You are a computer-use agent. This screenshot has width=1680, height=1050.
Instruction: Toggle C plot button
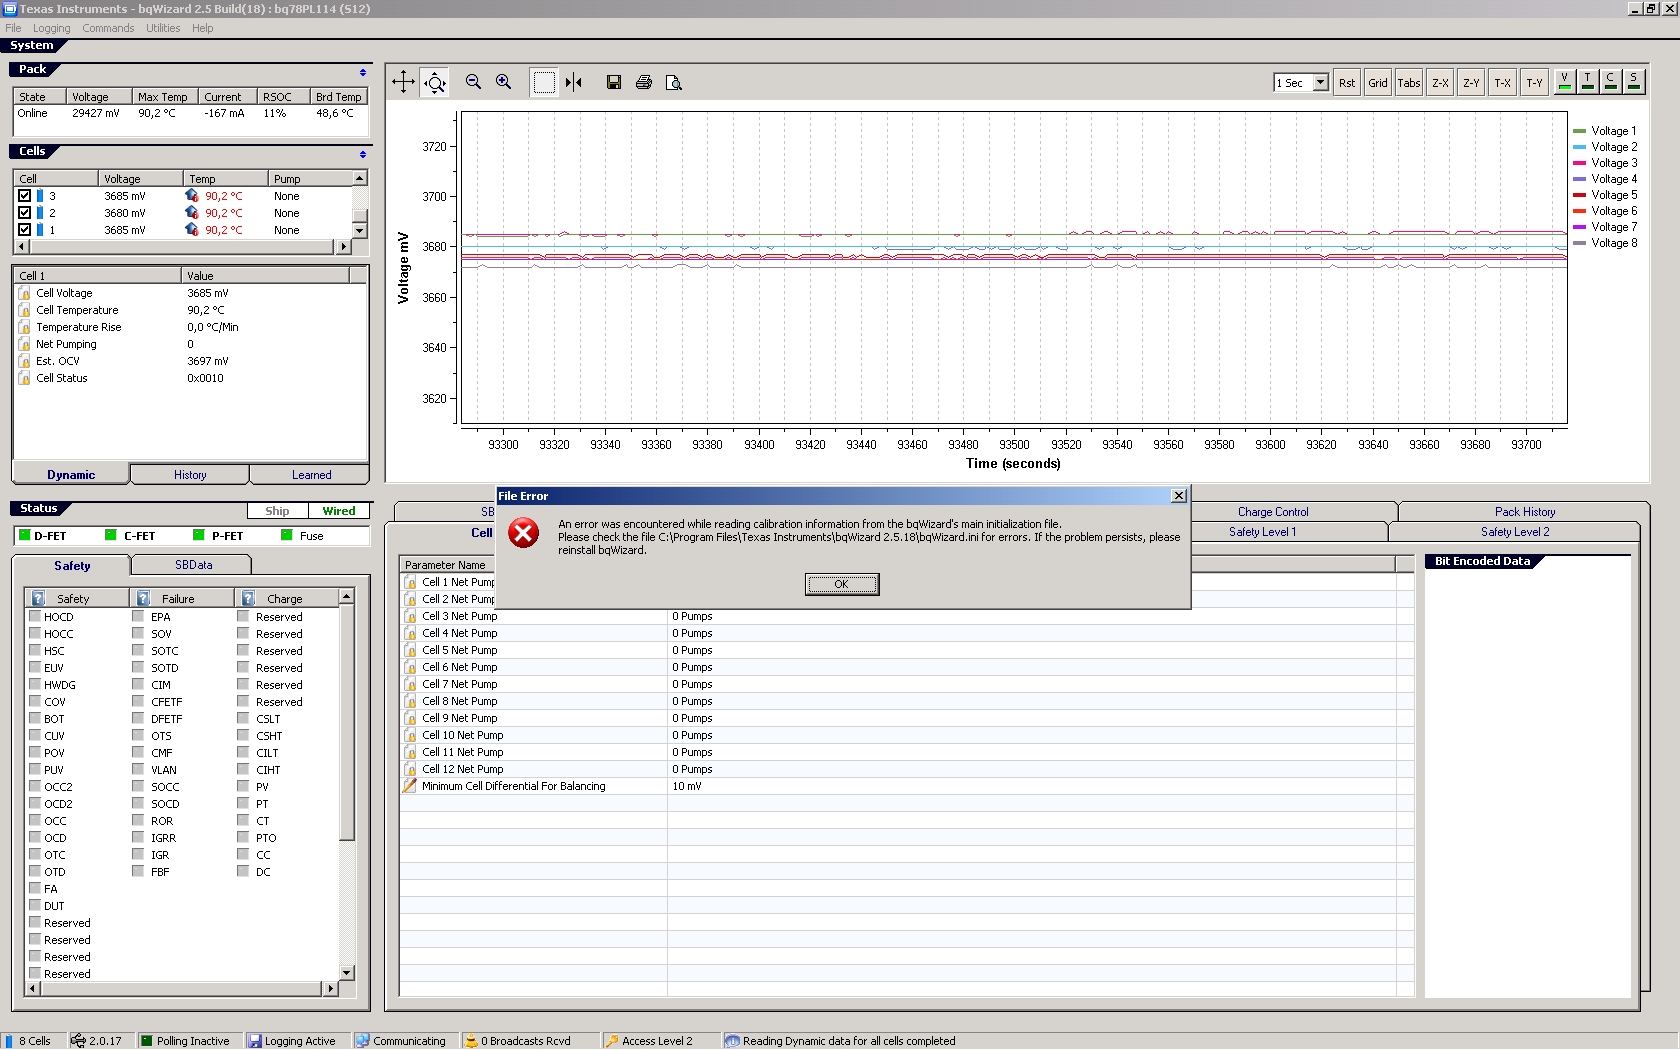coord(1611,82)
